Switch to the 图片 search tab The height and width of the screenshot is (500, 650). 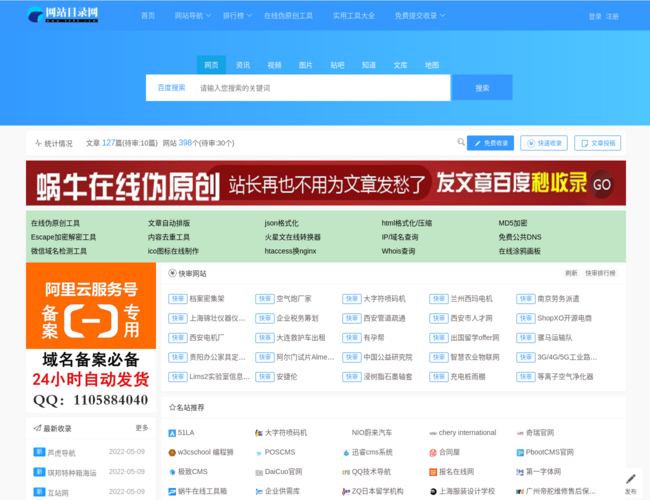[306, 65]
